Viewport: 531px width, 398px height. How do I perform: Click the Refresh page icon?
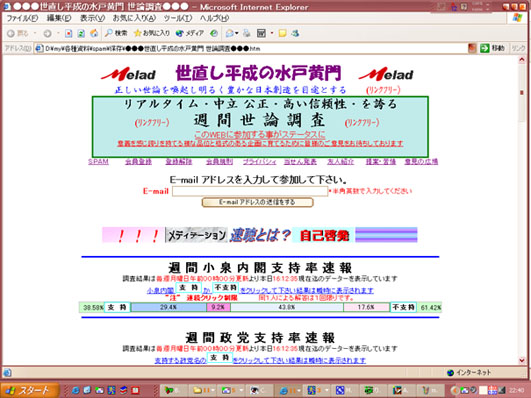pos(81,33)
